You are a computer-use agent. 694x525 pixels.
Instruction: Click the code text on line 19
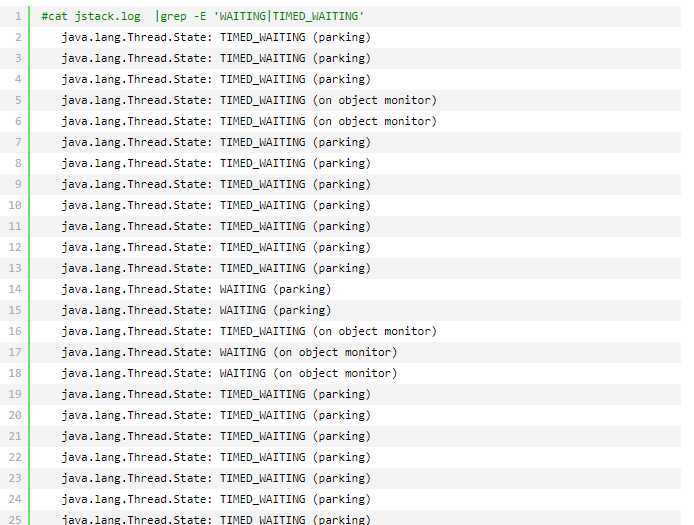(216, 394)
